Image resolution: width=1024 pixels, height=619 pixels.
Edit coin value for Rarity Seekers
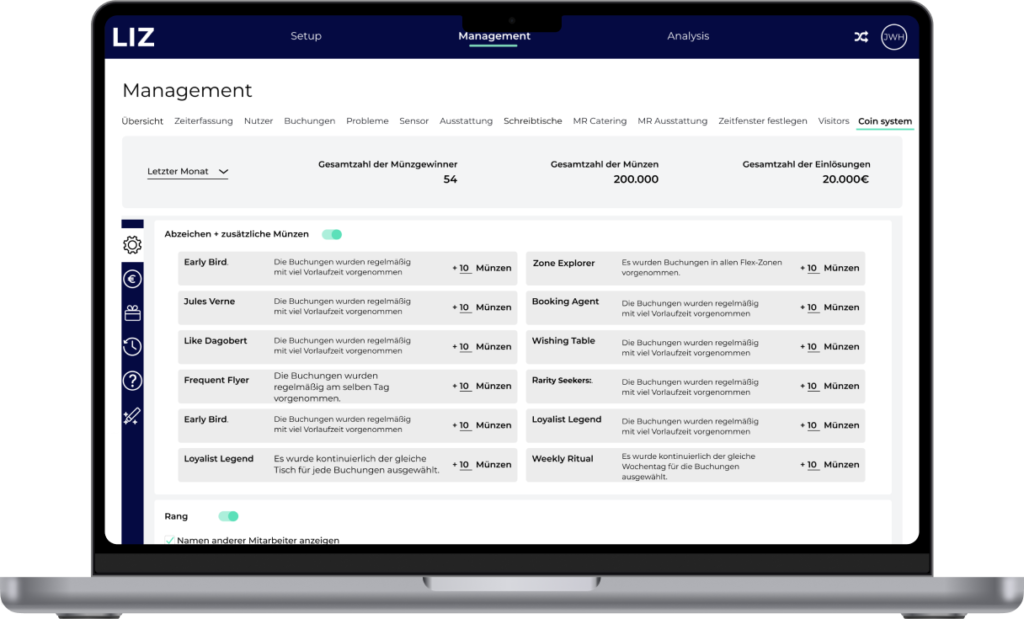[812, 386]
